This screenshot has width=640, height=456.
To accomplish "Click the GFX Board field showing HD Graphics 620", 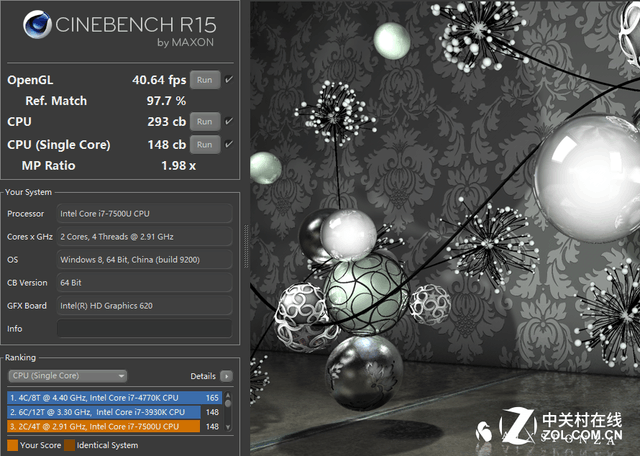I will [x=144, y=305].
